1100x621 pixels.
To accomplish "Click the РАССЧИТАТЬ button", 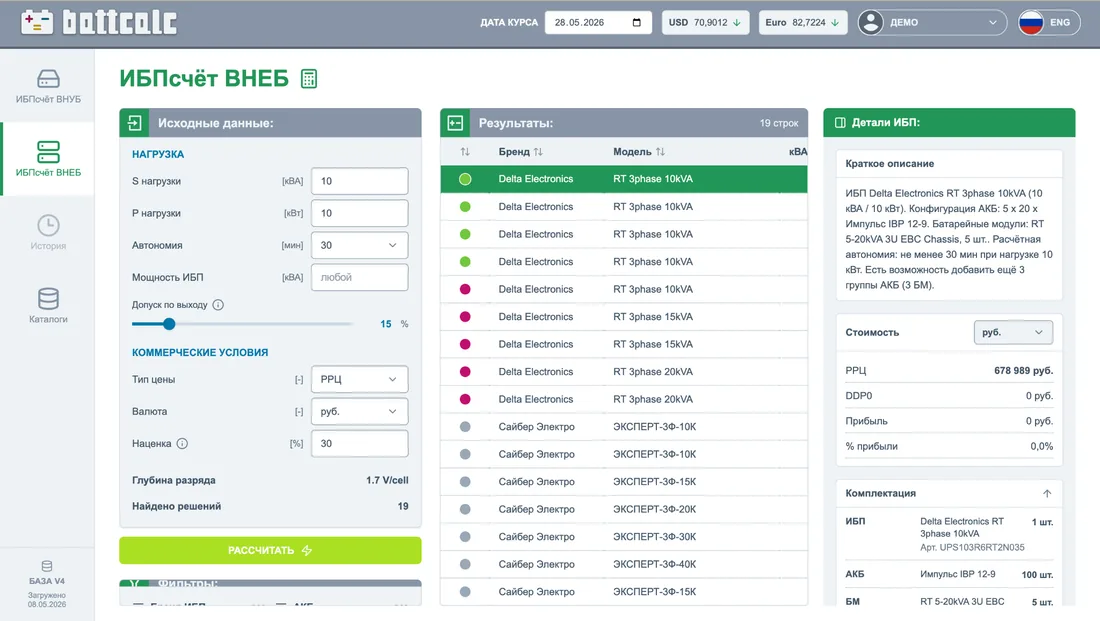I will (x=270, y=550).
